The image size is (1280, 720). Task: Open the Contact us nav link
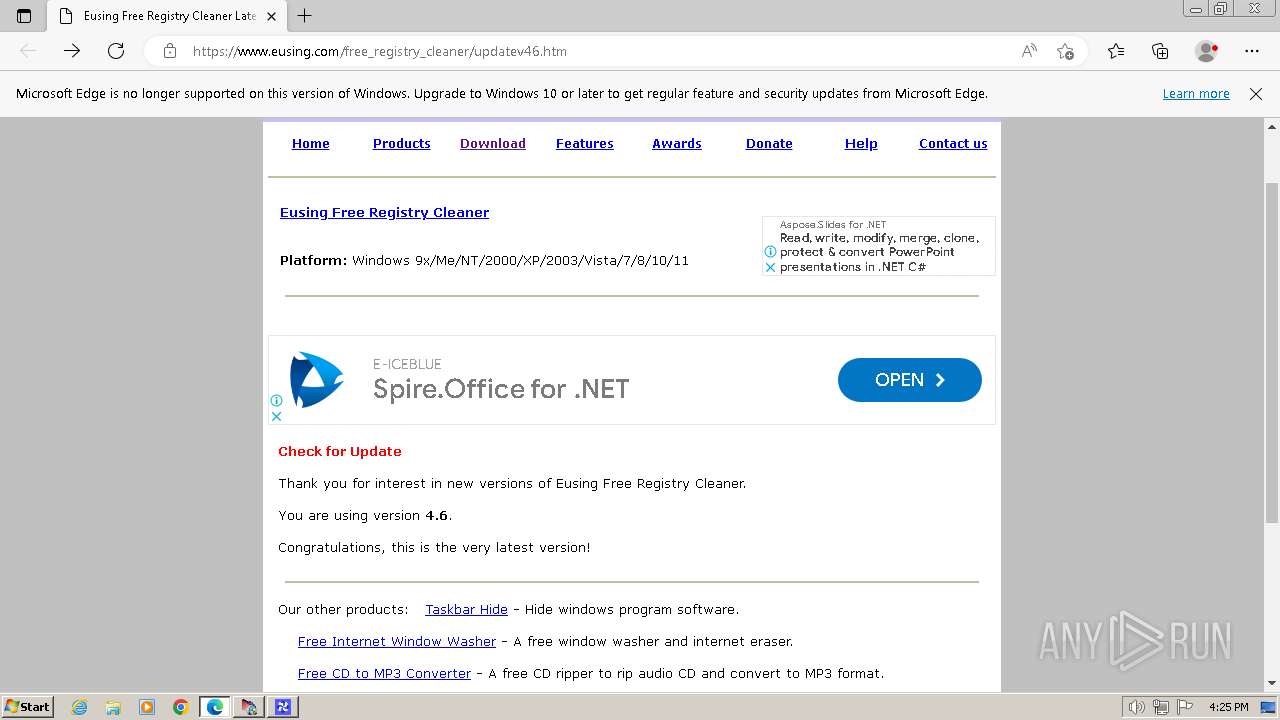953,144
